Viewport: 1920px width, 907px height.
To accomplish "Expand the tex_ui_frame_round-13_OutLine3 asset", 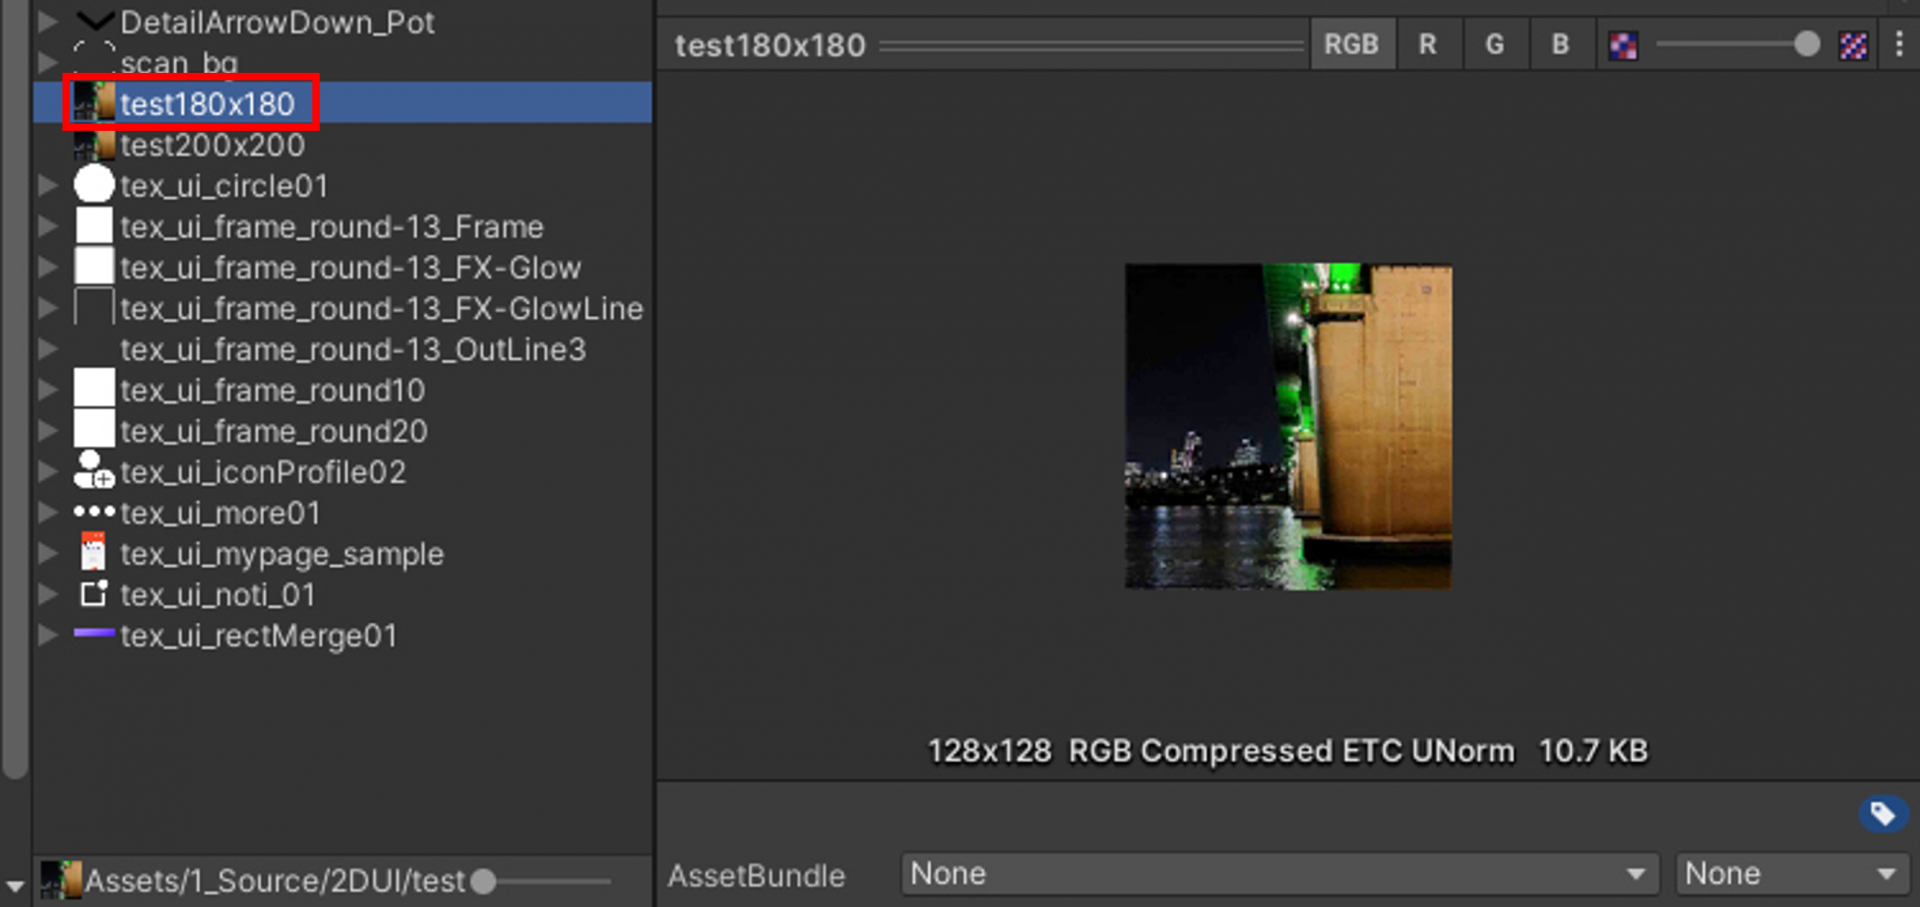I will click(x=47, y=349).
